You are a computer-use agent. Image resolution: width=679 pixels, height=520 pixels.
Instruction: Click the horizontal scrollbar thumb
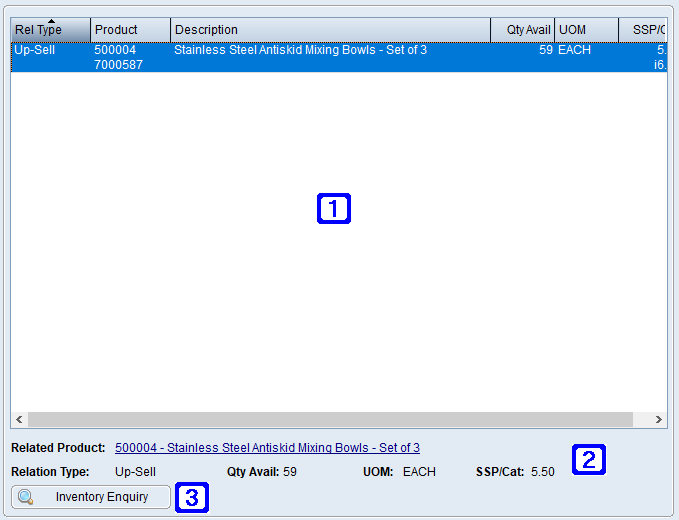point(330,419)
